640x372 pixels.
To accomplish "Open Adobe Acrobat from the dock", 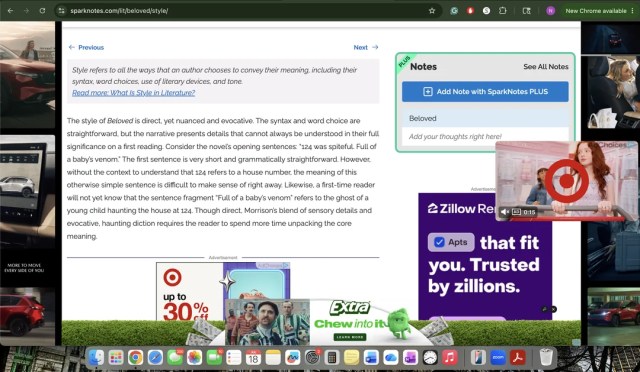I will (x=518, y=358).
